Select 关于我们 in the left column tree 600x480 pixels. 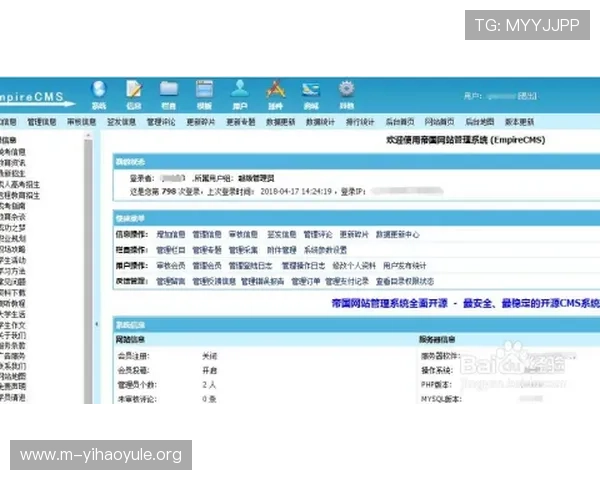[x=13, y=336]
